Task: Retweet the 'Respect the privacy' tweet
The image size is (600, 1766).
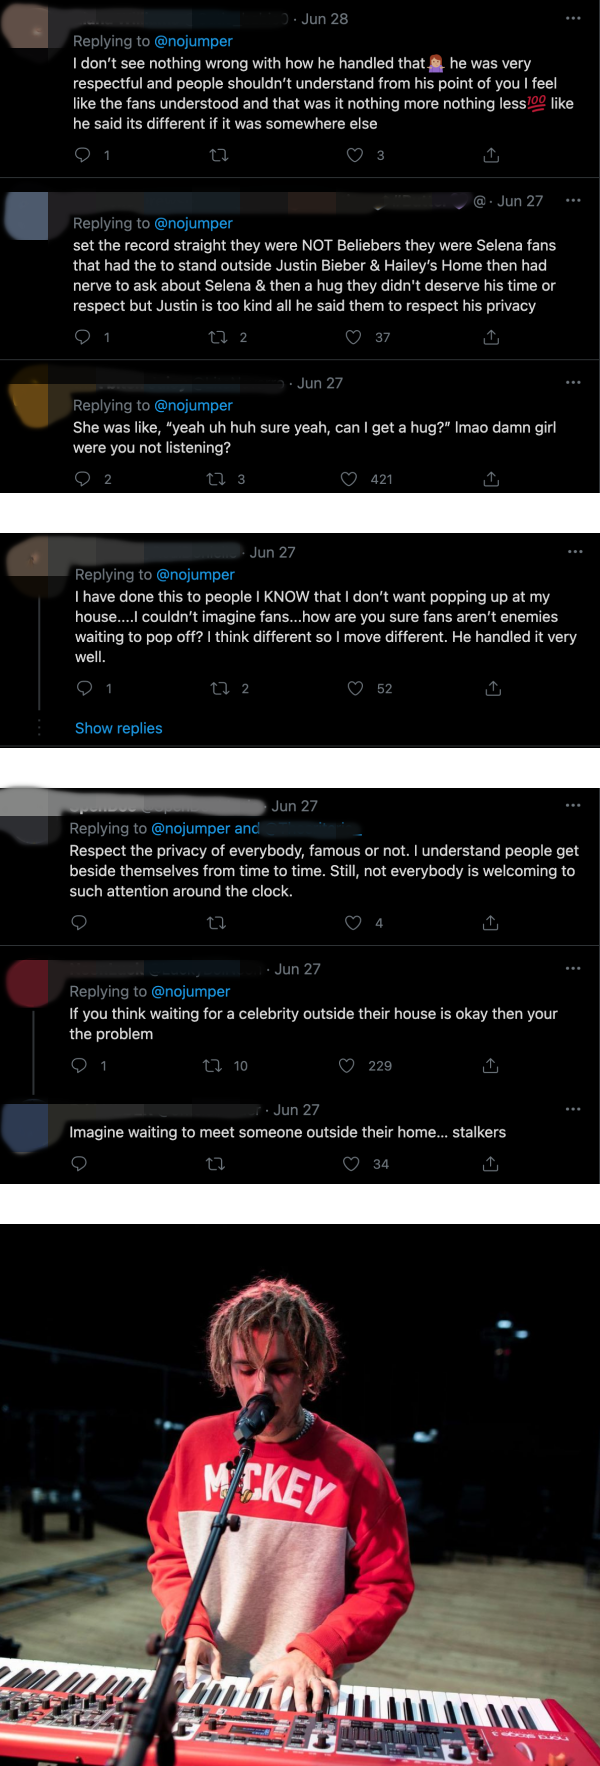Action: tap(215, 922)
